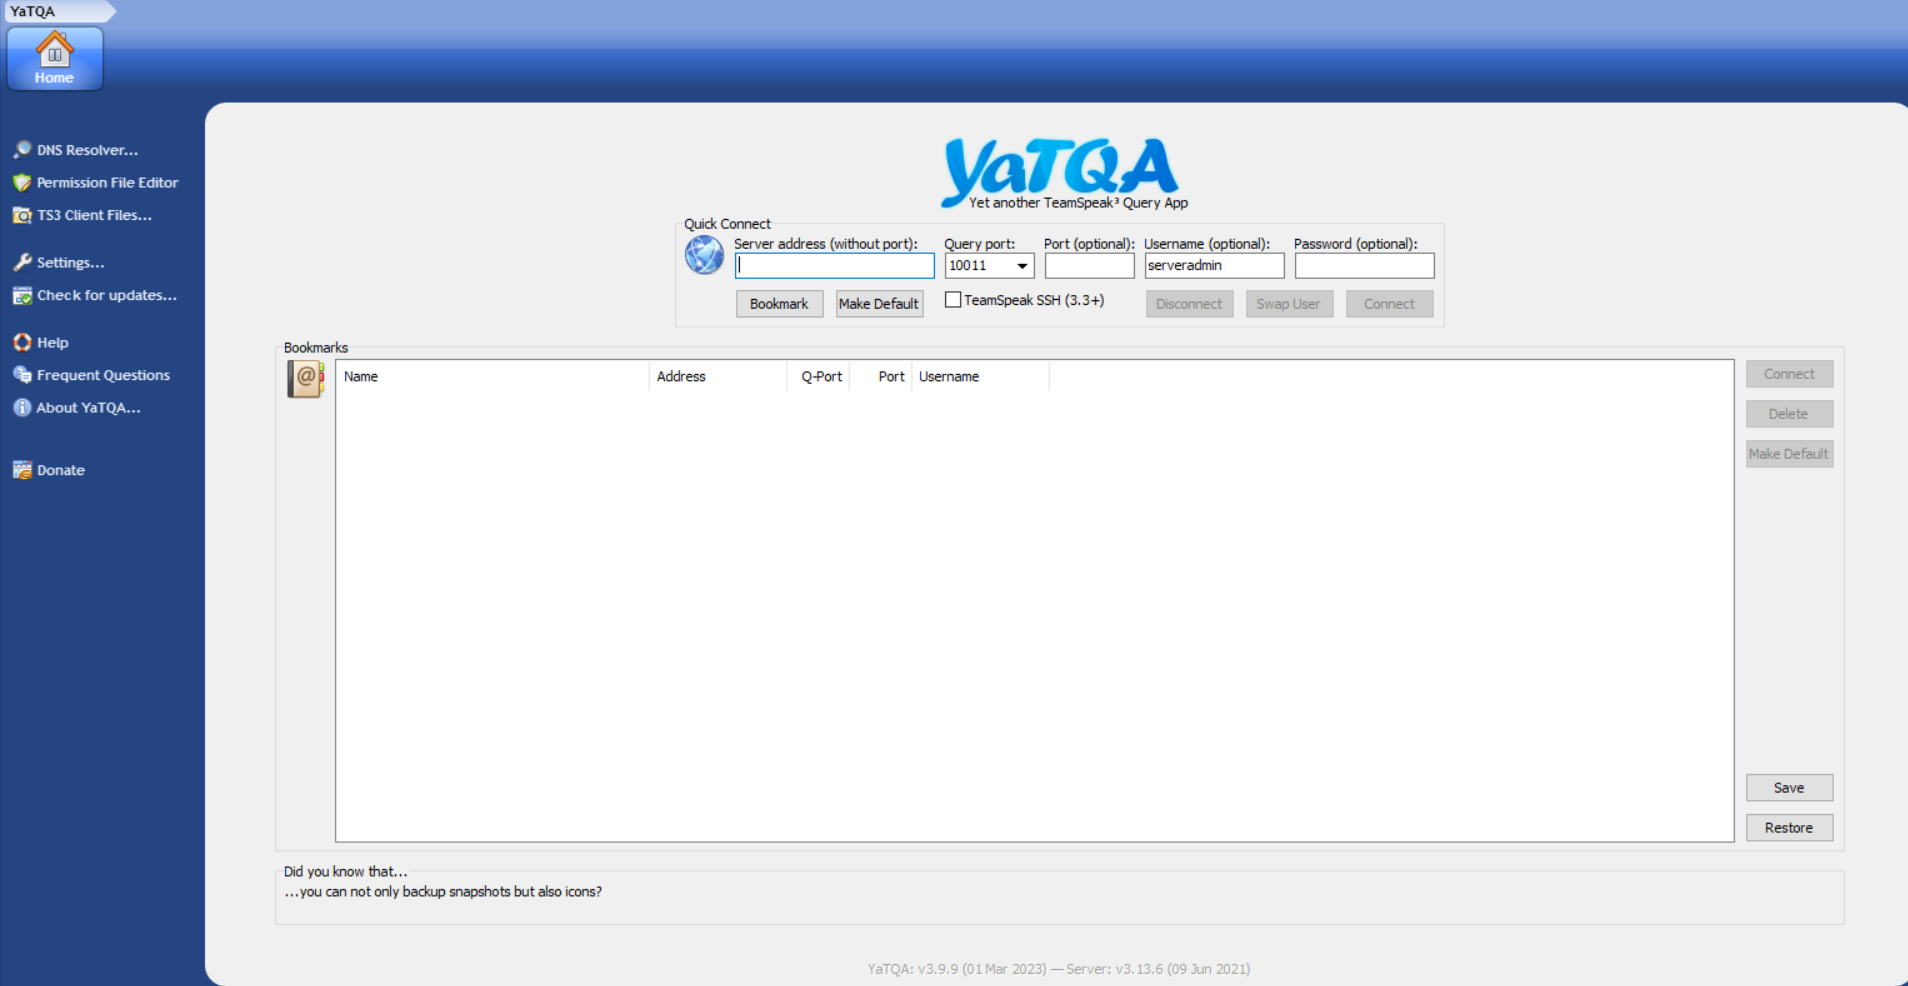Image resolution: width=1908 pixels, height=986 pixels.
Task: Click the Connect button beside Bookmarks list
Action: coord(1789,374)
